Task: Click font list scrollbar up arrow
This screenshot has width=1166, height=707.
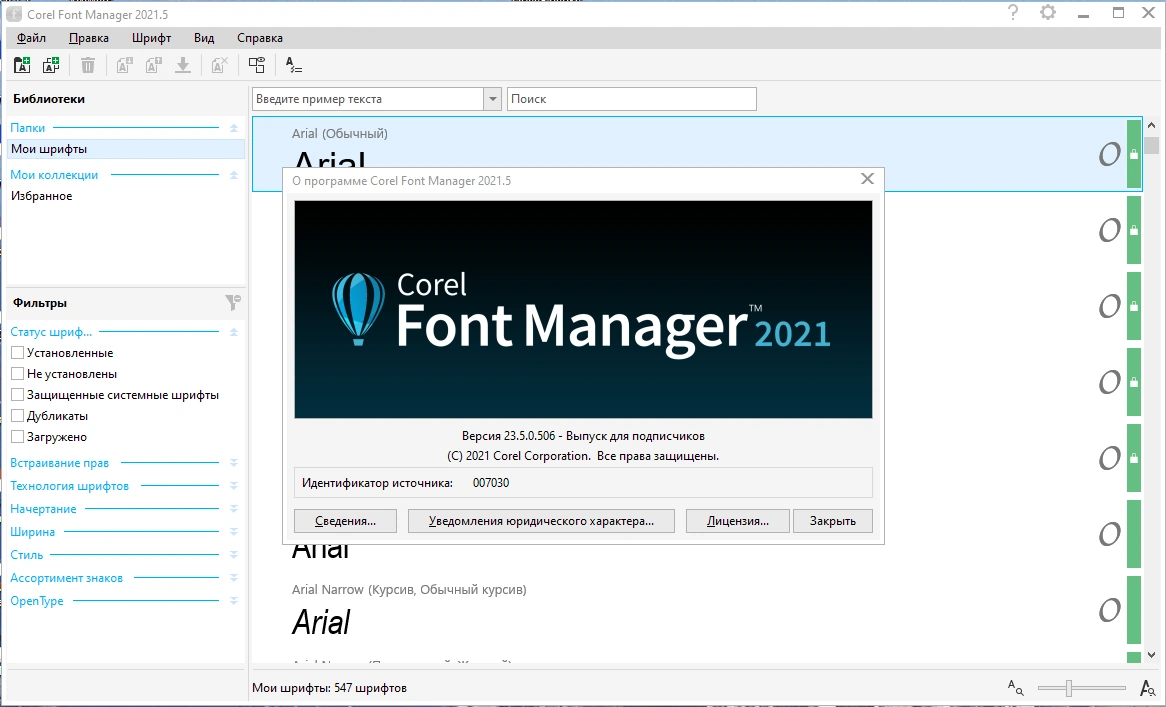Action: [x=1152, y=125]
